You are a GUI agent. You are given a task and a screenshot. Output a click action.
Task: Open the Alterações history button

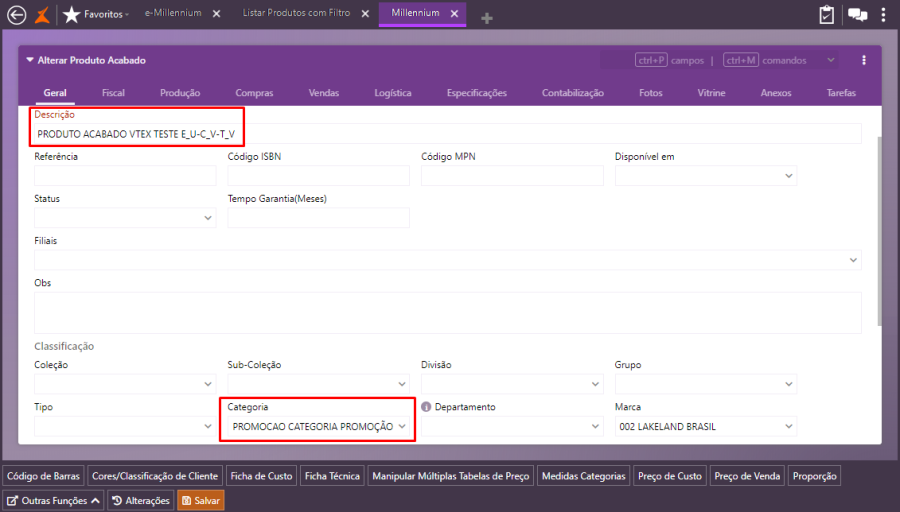tap(141, 501)
